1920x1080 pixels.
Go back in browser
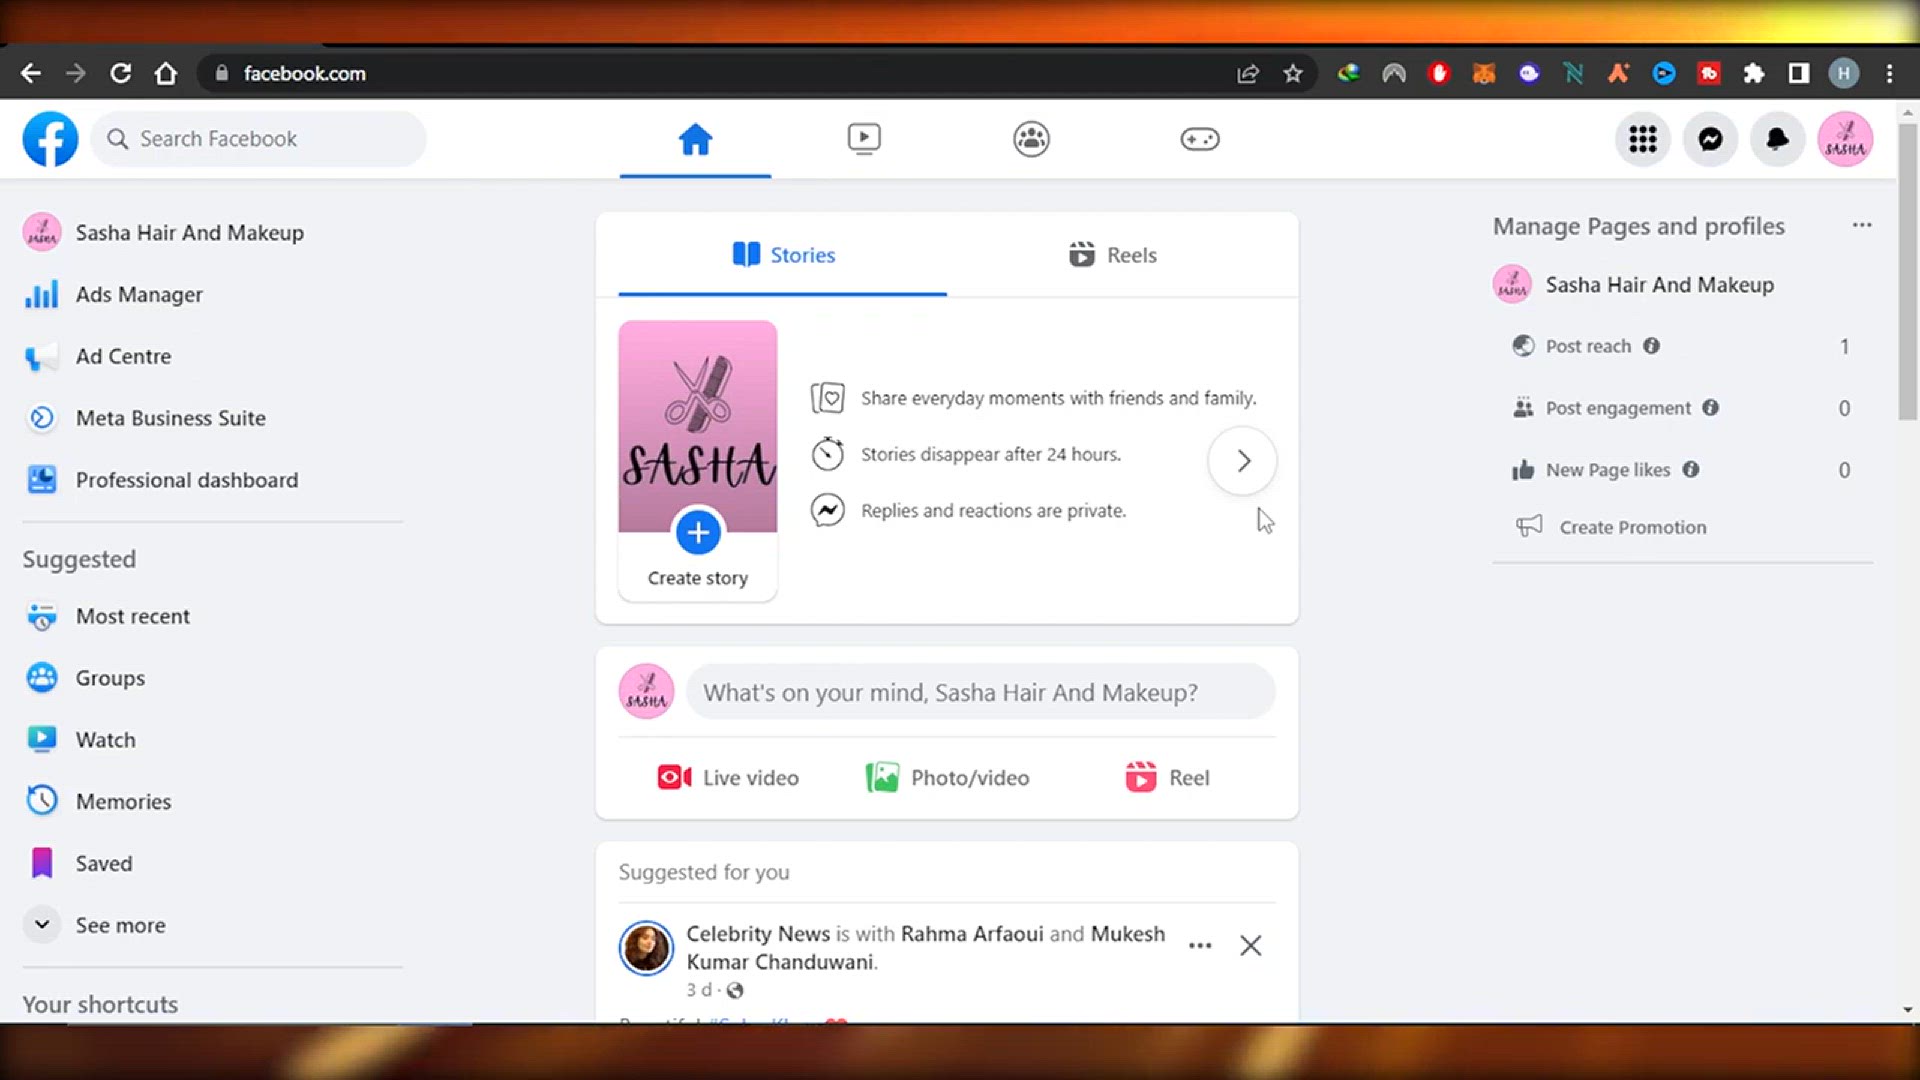(x=31, y=73)
